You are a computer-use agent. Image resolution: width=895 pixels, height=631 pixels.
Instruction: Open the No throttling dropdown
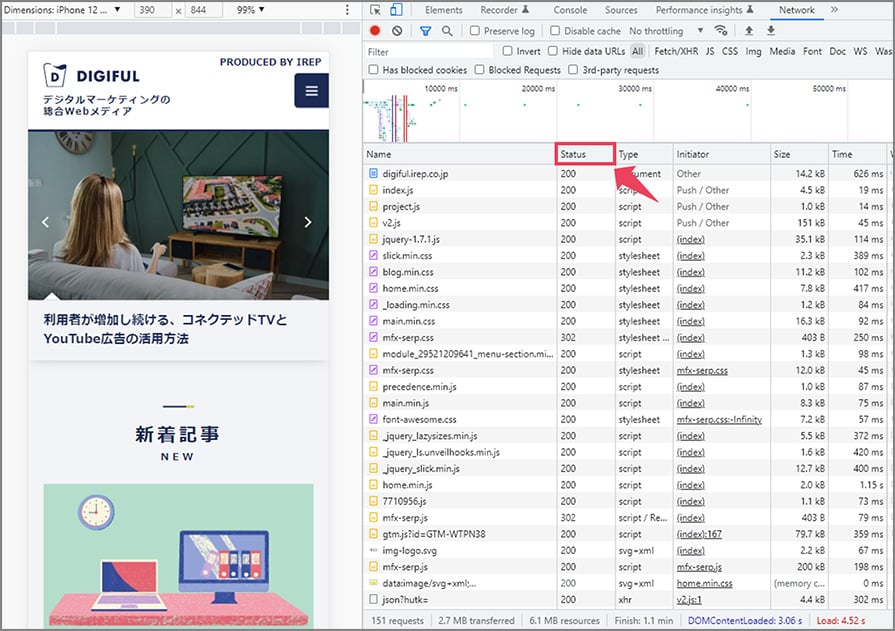(x=666, y=31)
